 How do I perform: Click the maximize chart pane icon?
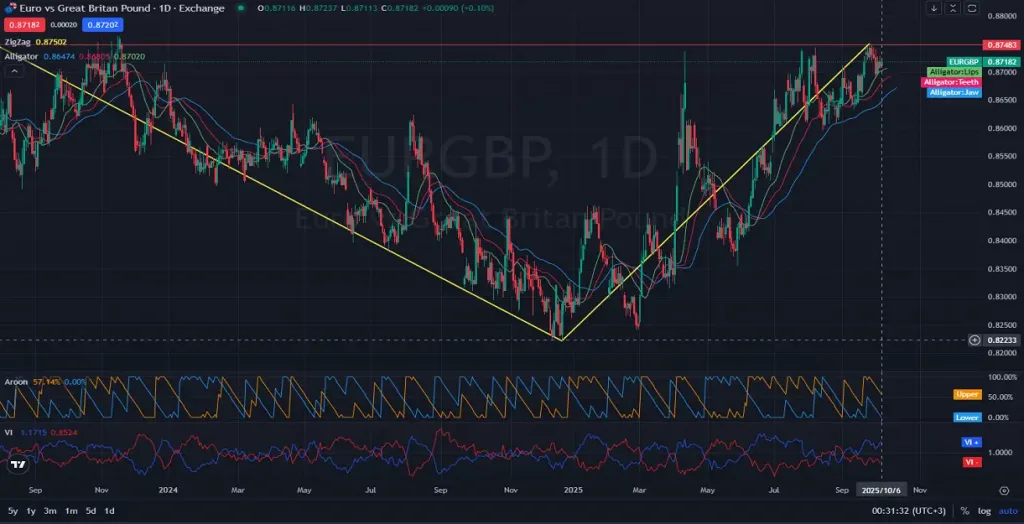coord(970,8)
